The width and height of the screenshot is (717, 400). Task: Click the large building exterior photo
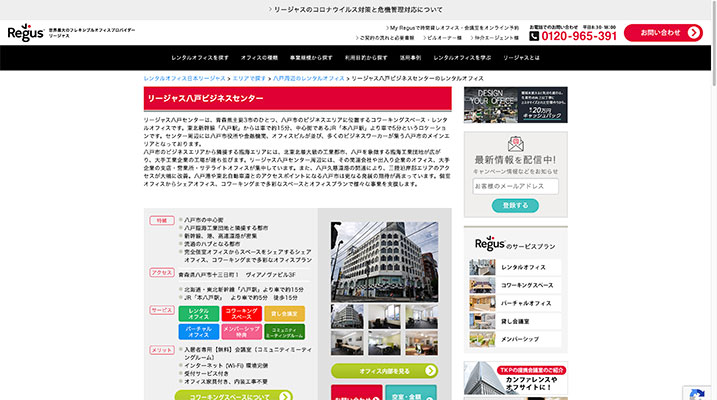384,261
